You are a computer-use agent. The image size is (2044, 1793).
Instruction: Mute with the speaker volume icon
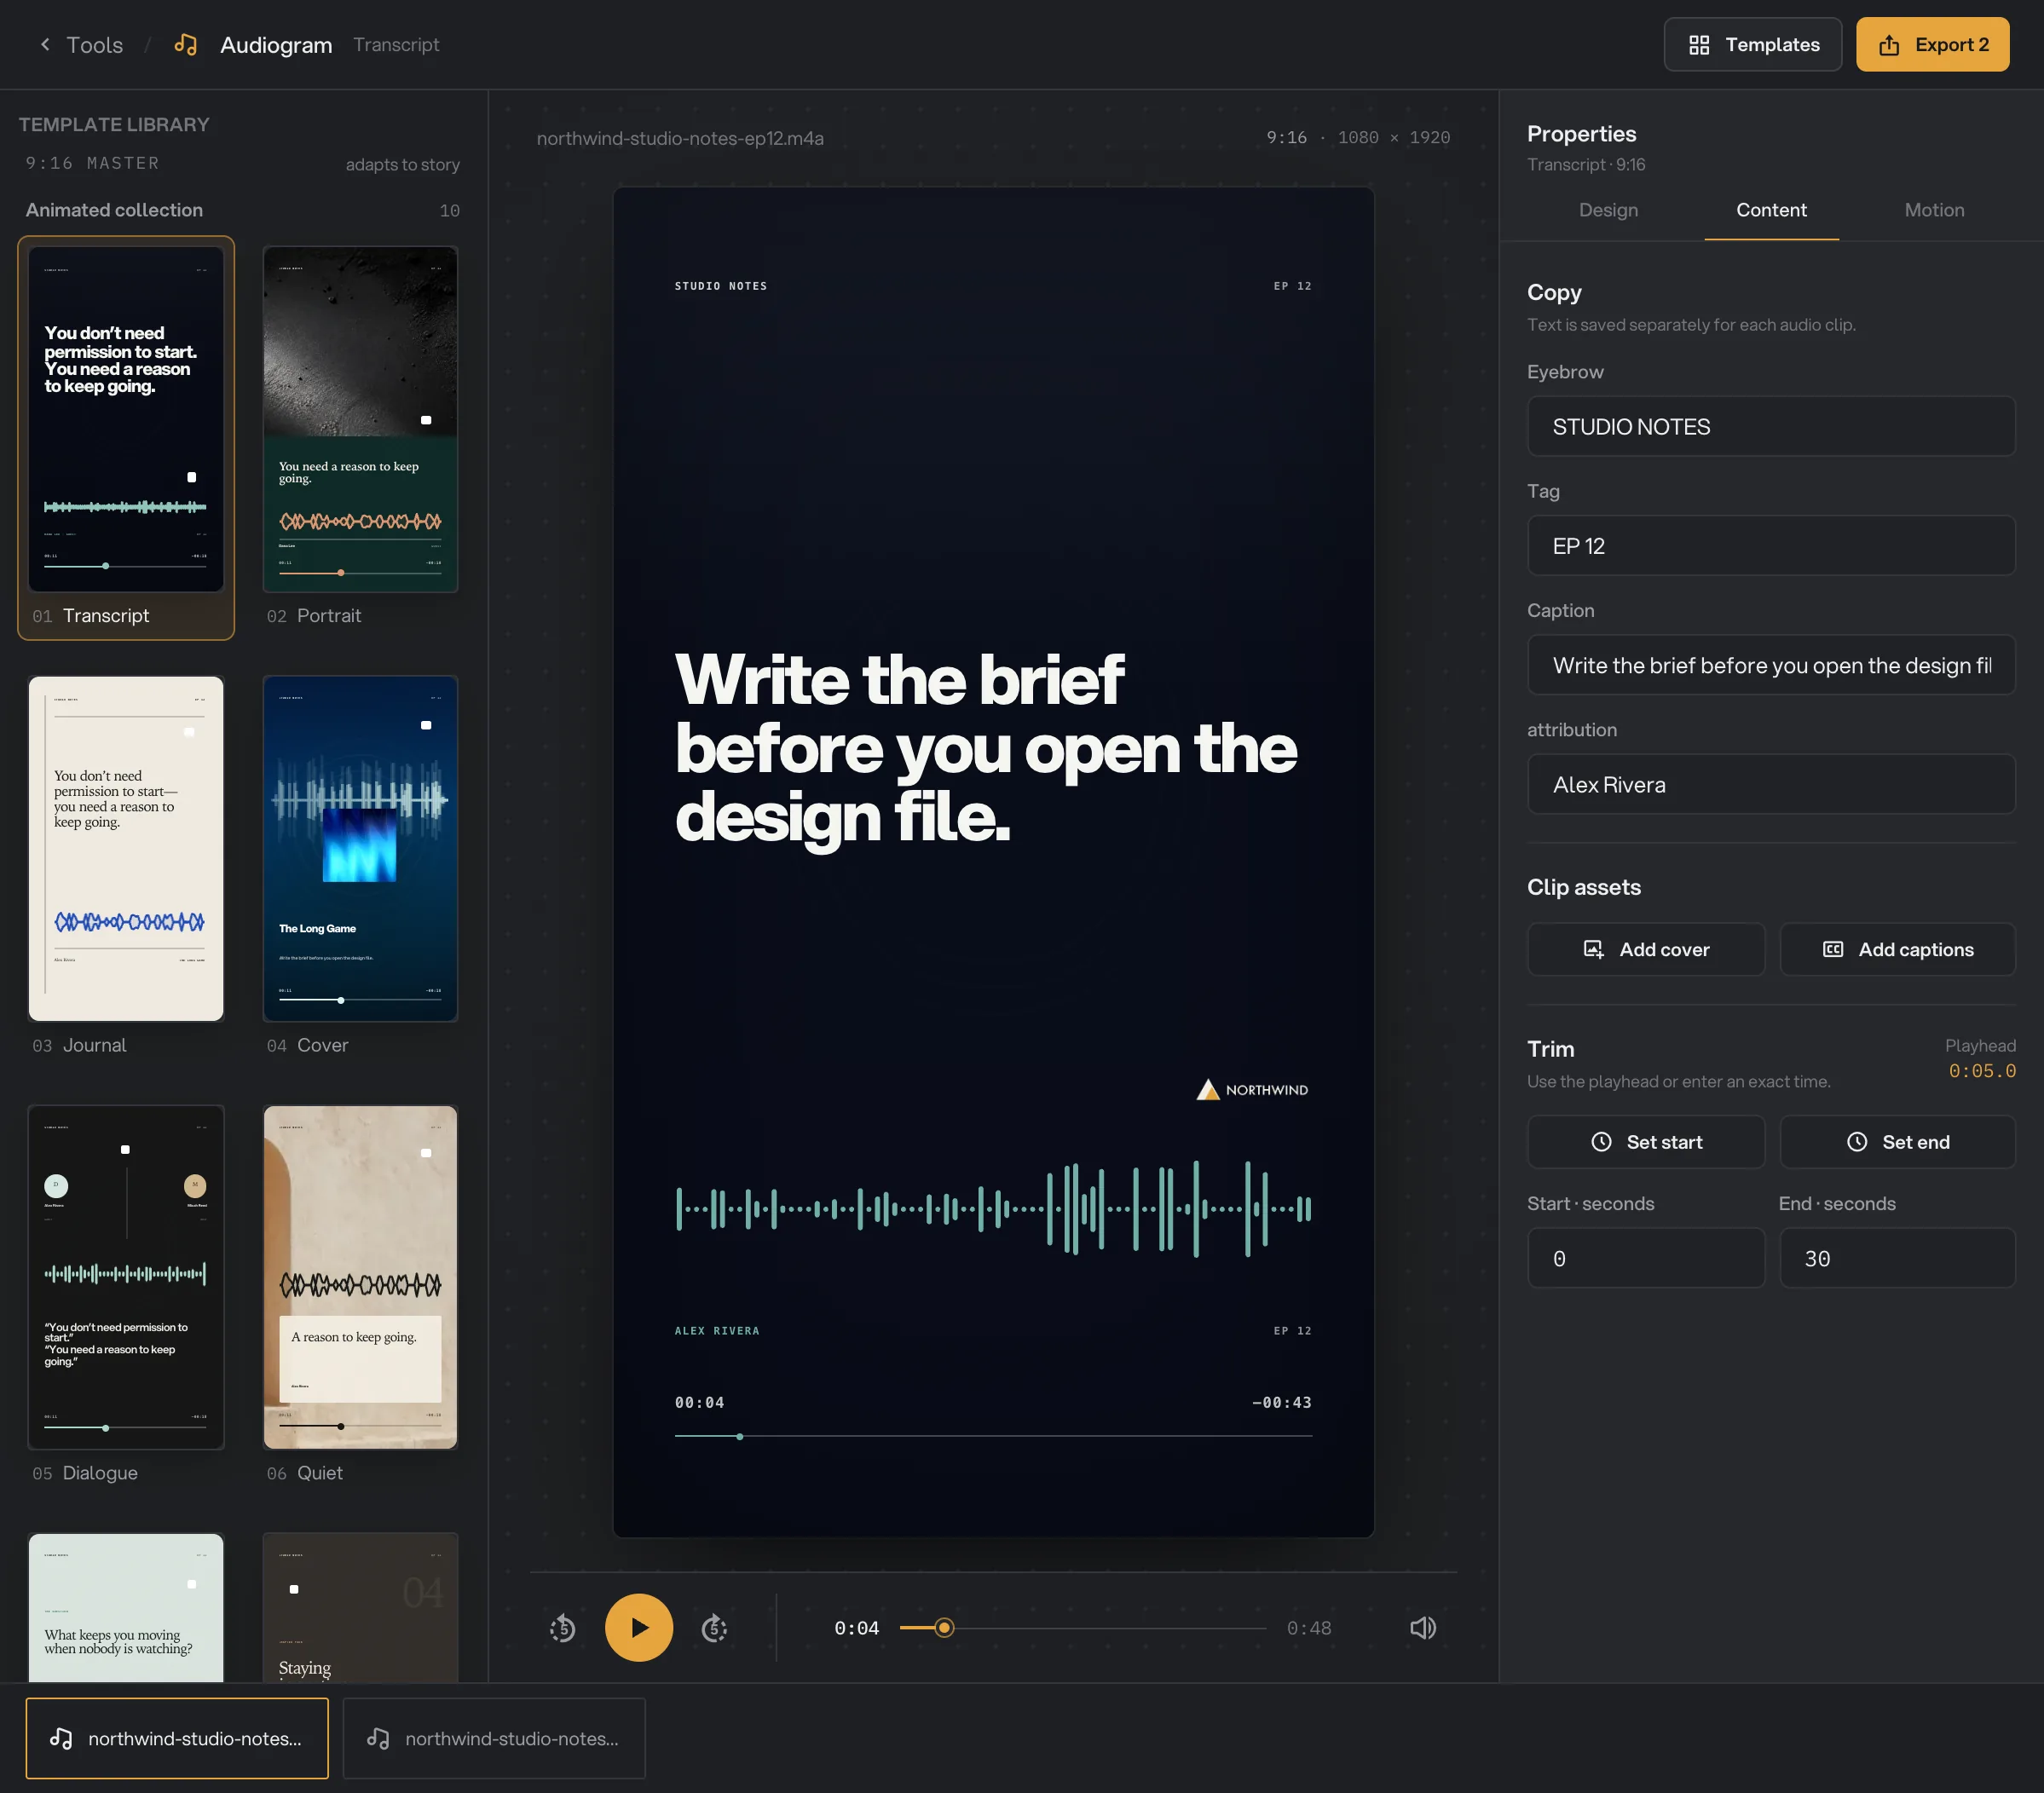click(1423, 1628)
